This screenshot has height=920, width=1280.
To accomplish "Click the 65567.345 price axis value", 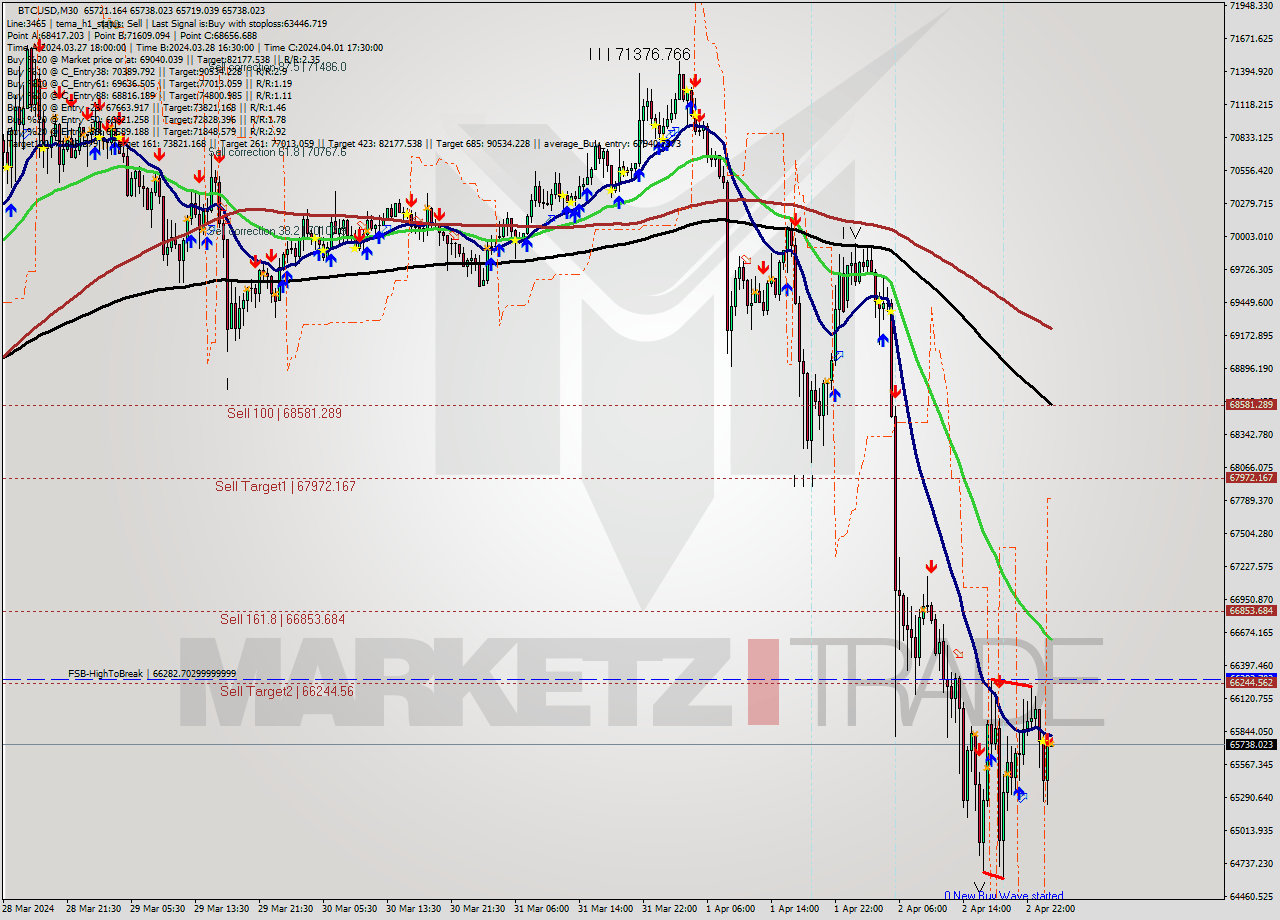I will pyautogui.click(x=1251, y=765).
